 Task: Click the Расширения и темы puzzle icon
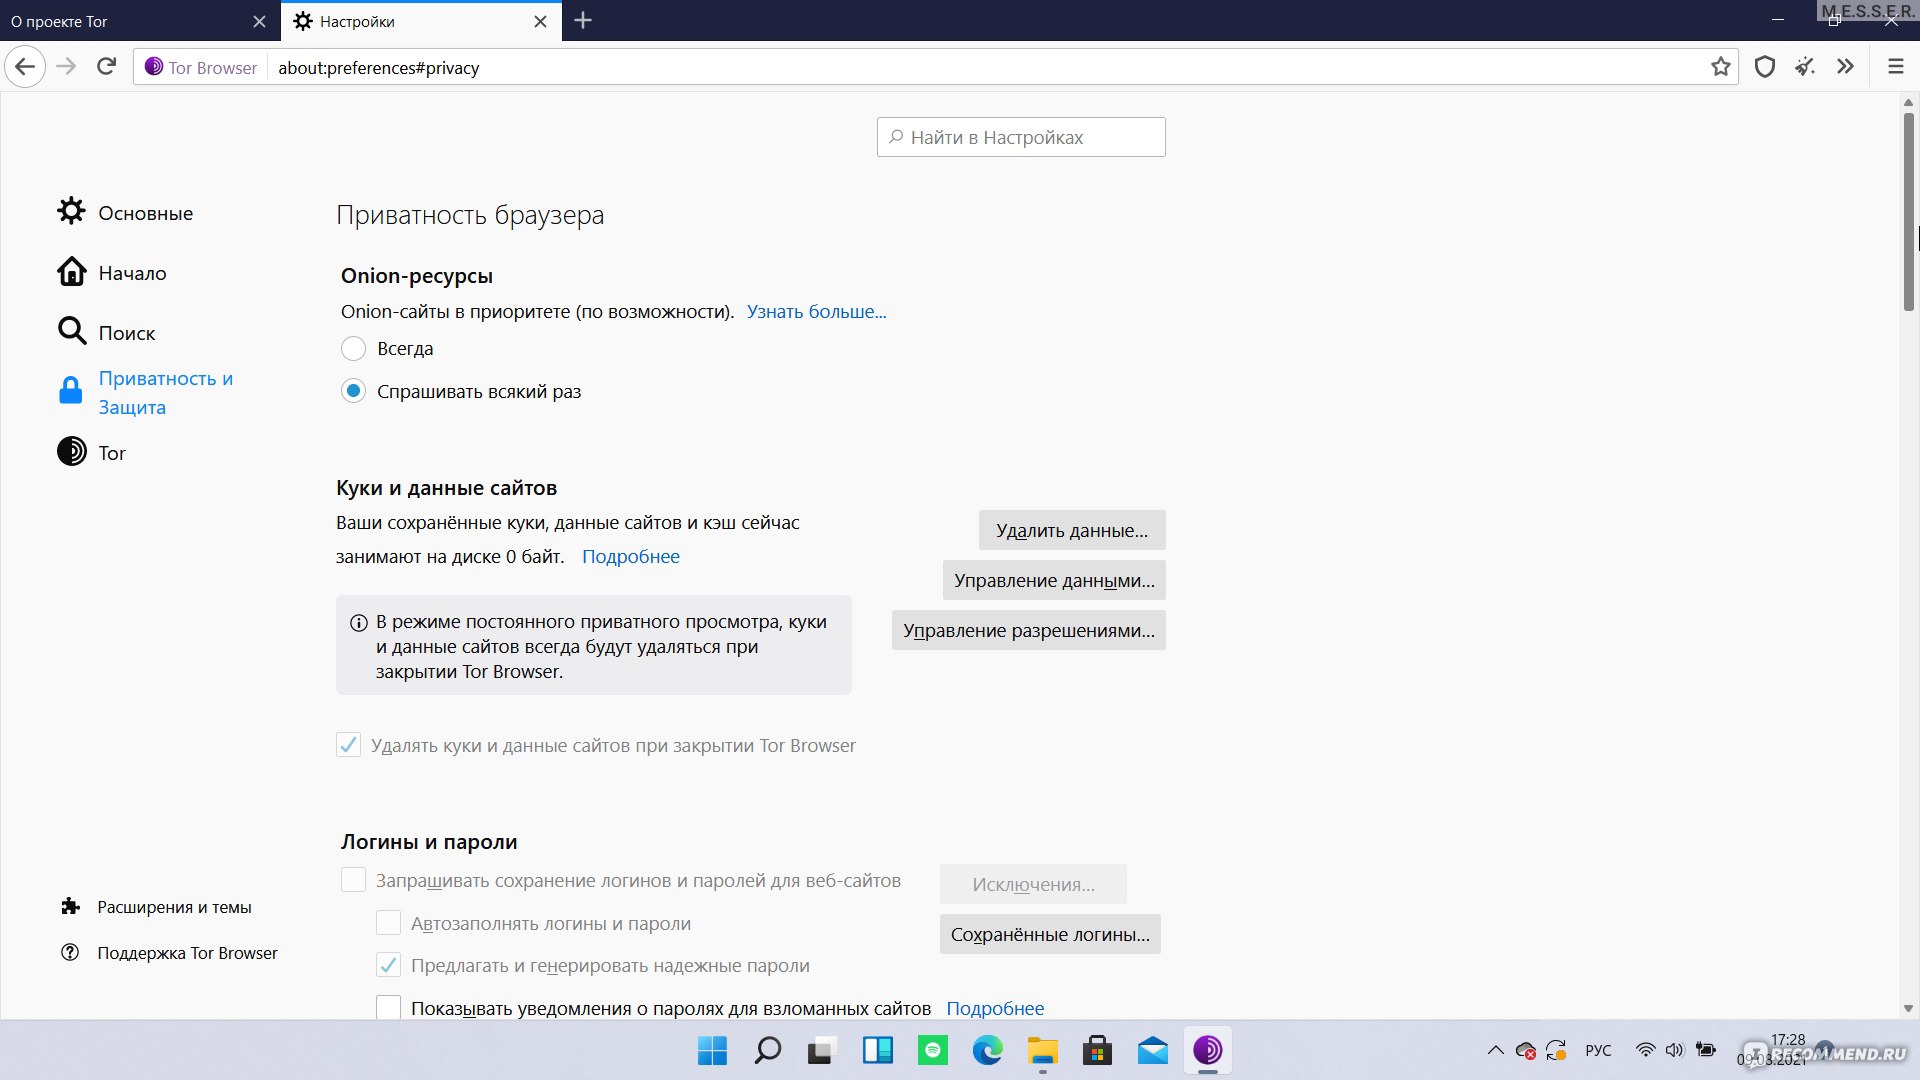(x=70, y=906)
